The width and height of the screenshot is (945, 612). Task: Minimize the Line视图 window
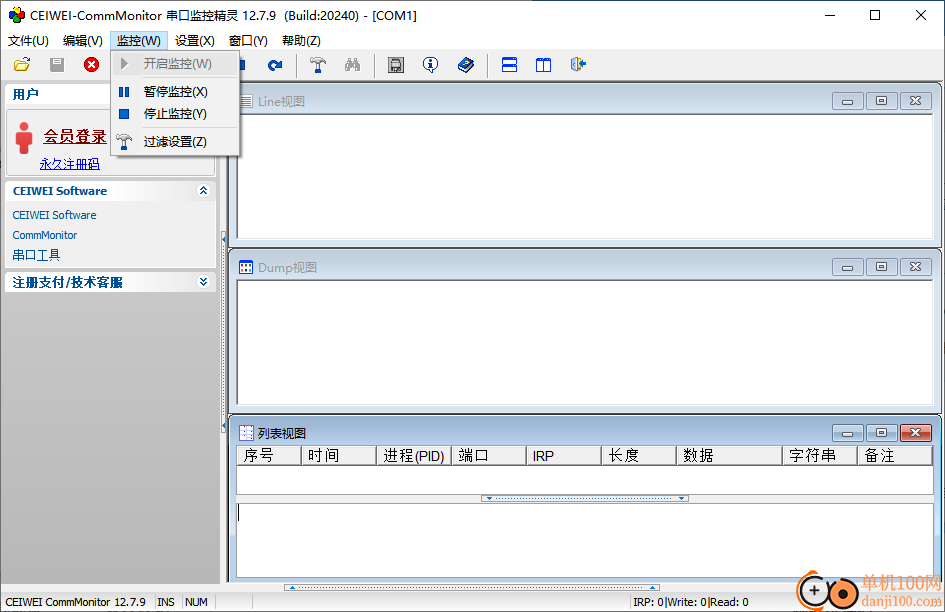[x=847, y=101]
